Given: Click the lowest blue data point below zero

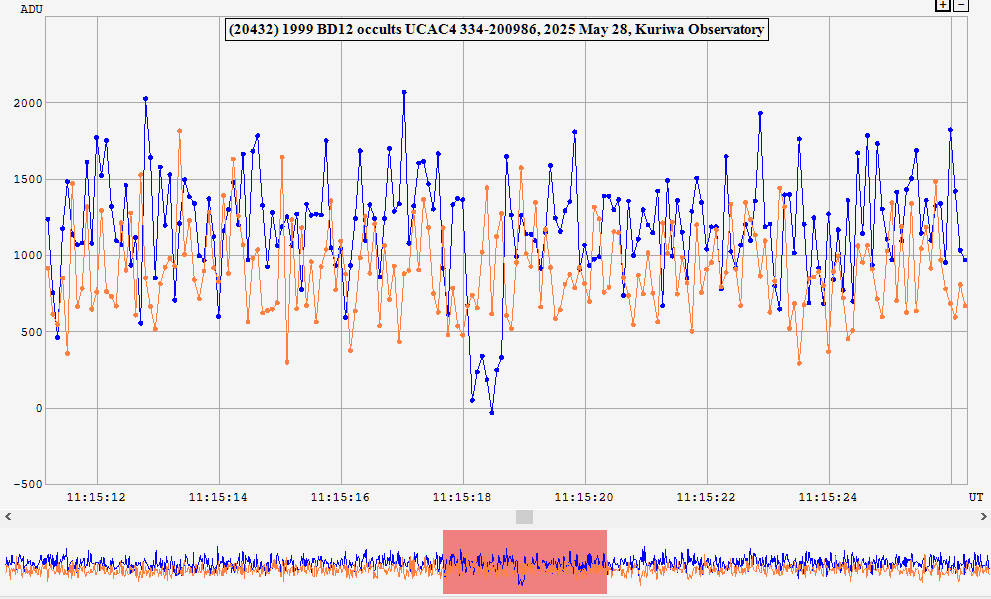Looking at the screenshot, I should pyautogui.click(x=491, y=412).
